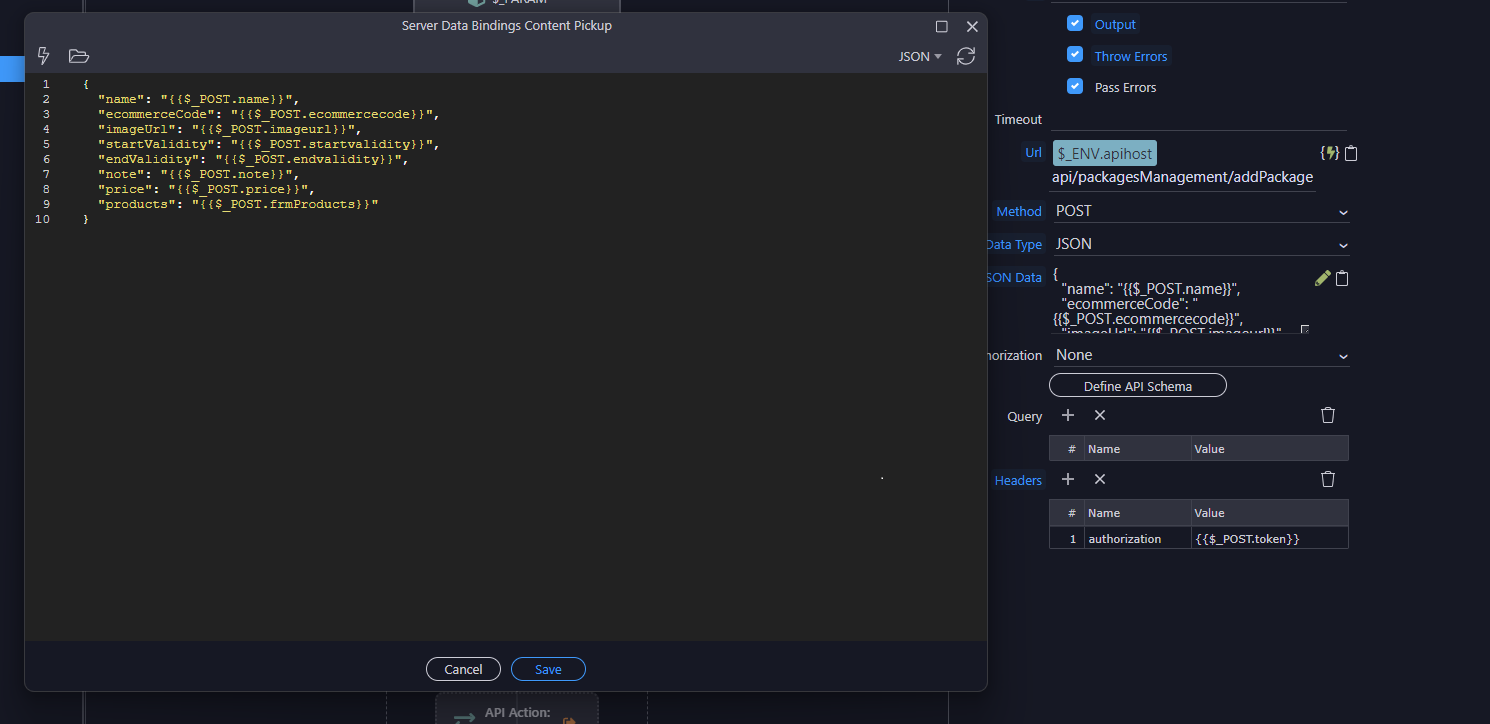Delete all Headers using the trash icon
The width and height of the screenshot is (1490, 724).
click(1327, 479)
